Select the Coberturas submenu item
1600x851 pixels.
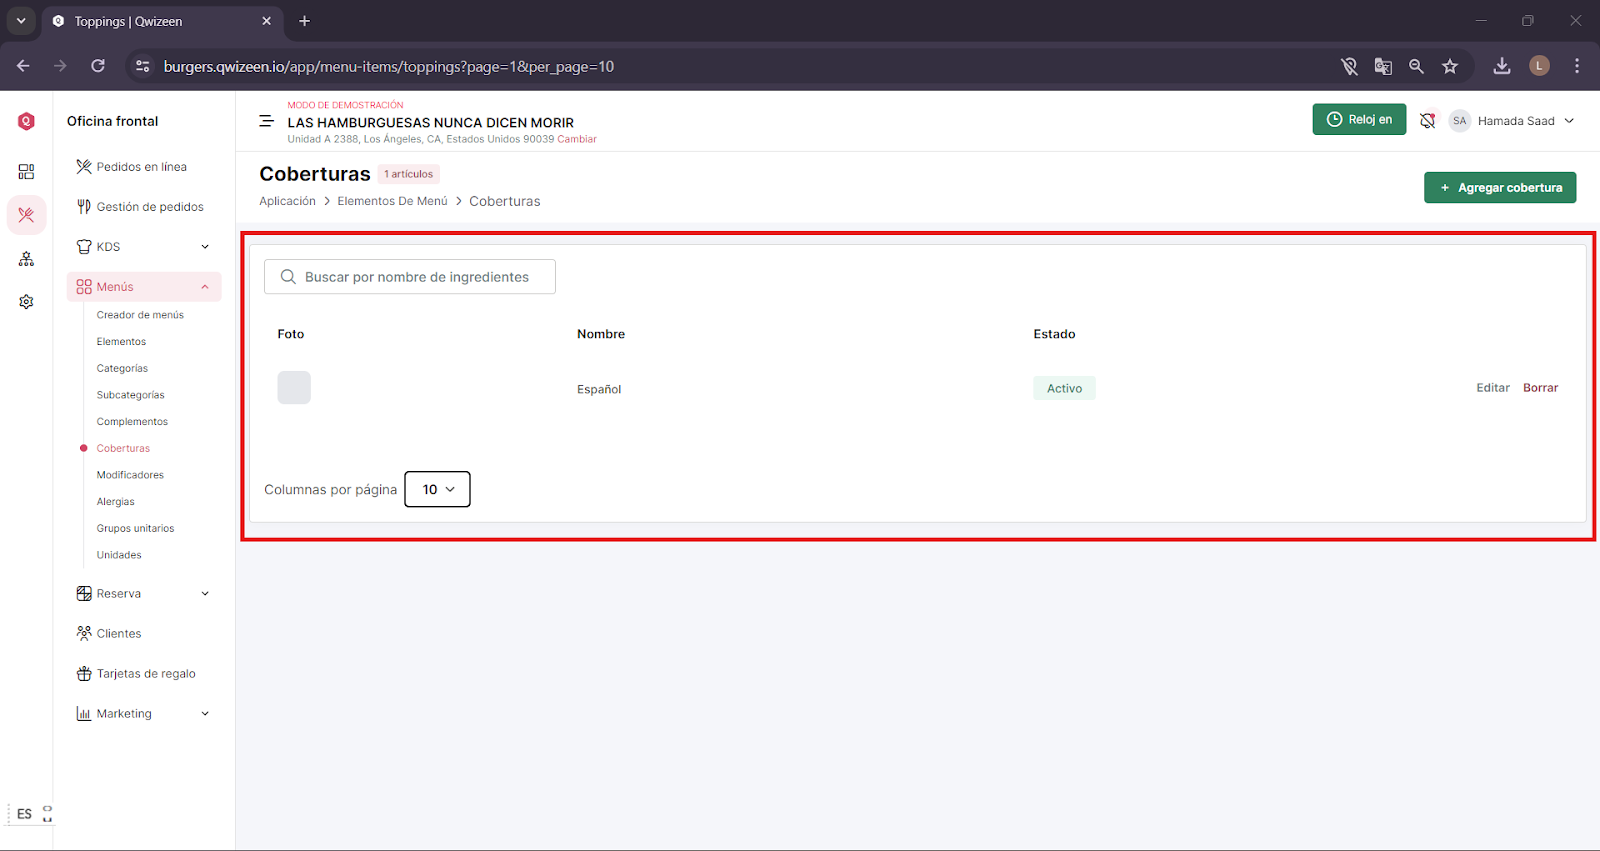click(123, 449)
